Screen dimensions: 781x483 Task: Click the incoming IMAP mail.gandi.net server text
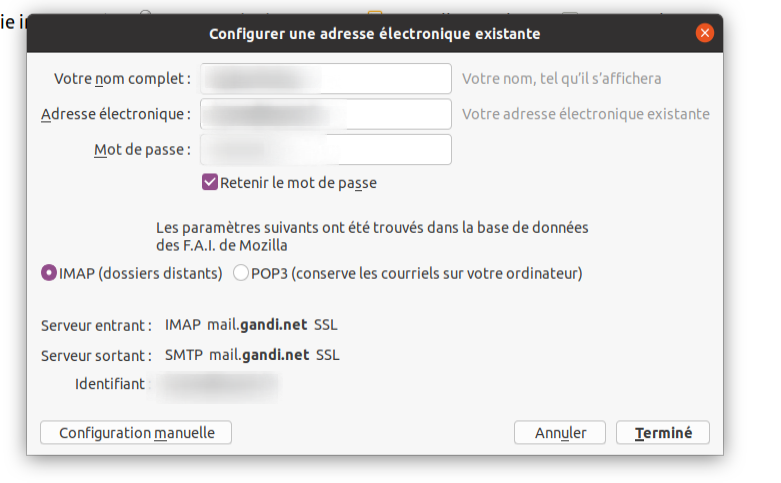point(251,325)
